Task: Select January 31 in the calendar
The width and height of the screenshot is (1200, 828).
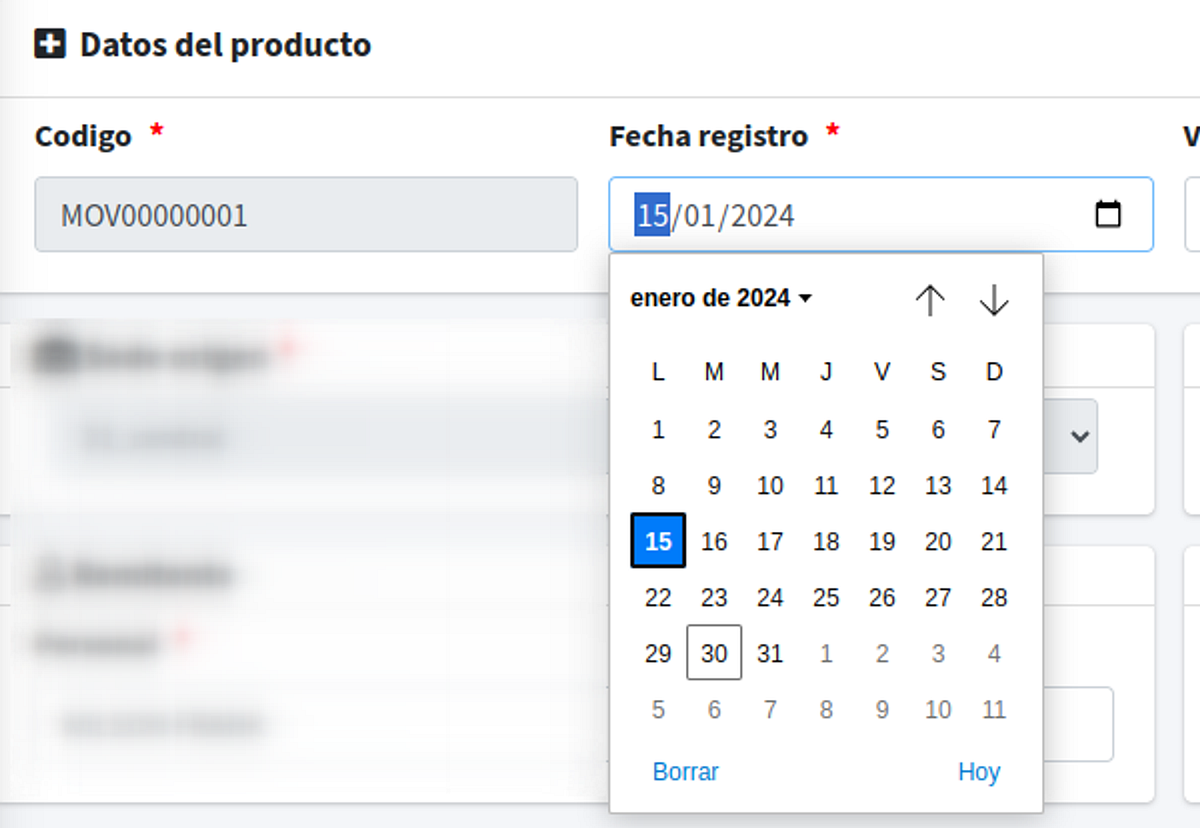Action: (769, 653)
